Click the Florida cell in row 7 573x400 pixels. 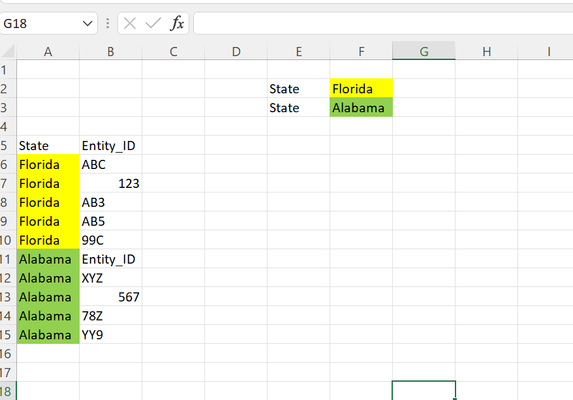tap(48, 183)
